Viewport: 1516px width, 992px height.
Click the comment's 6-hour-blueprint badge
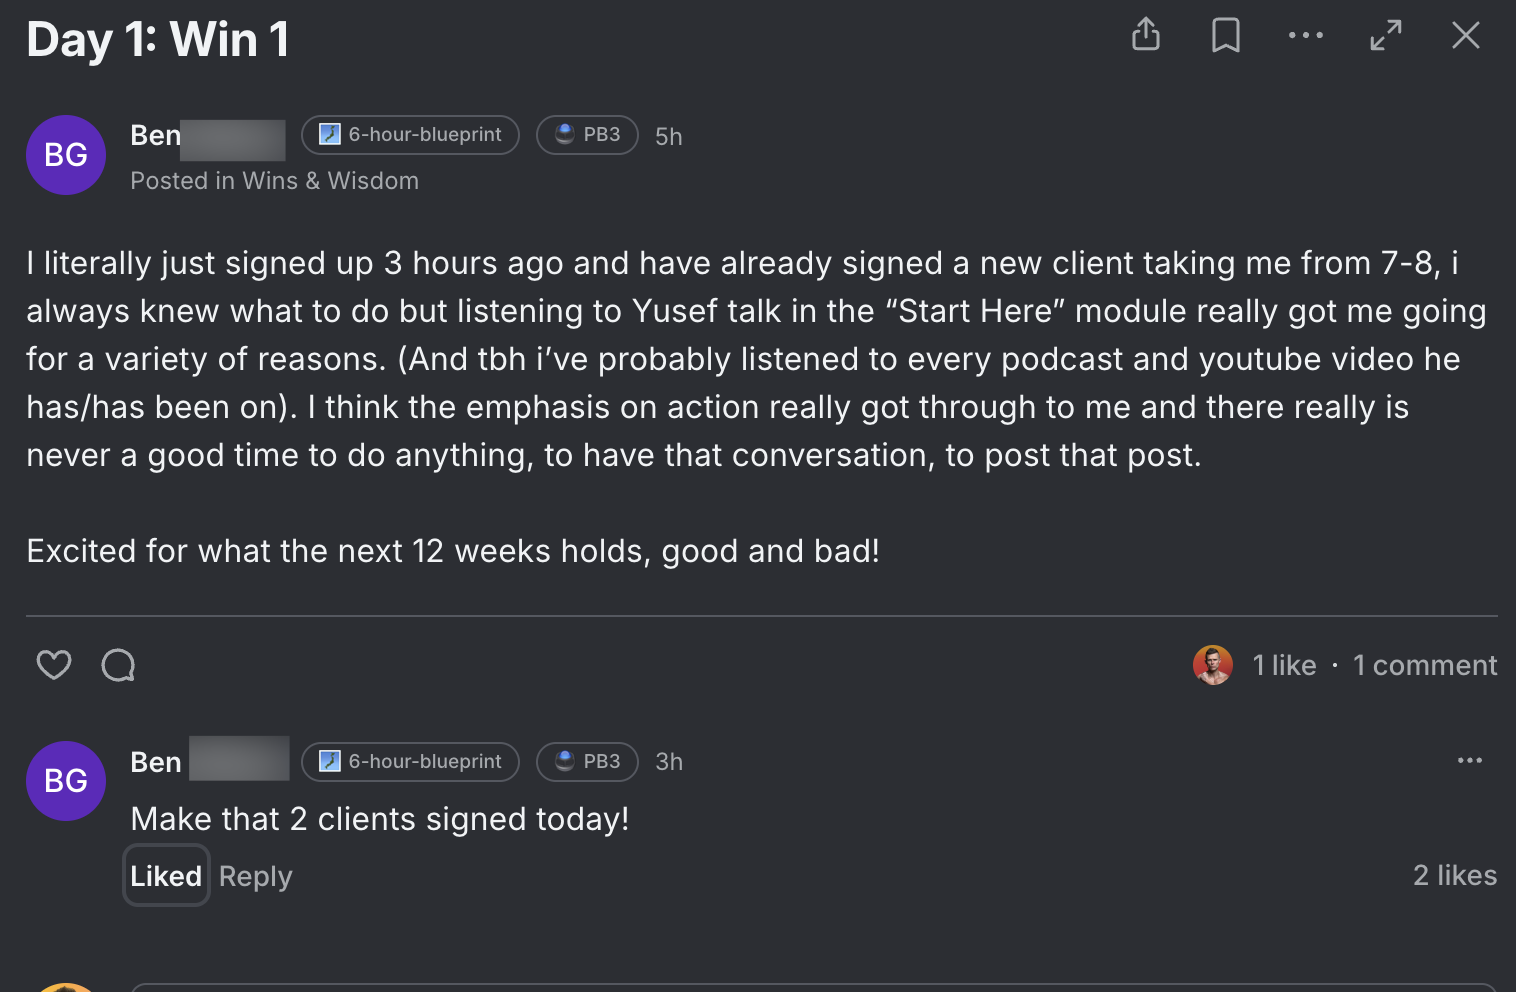pos(410,762)
